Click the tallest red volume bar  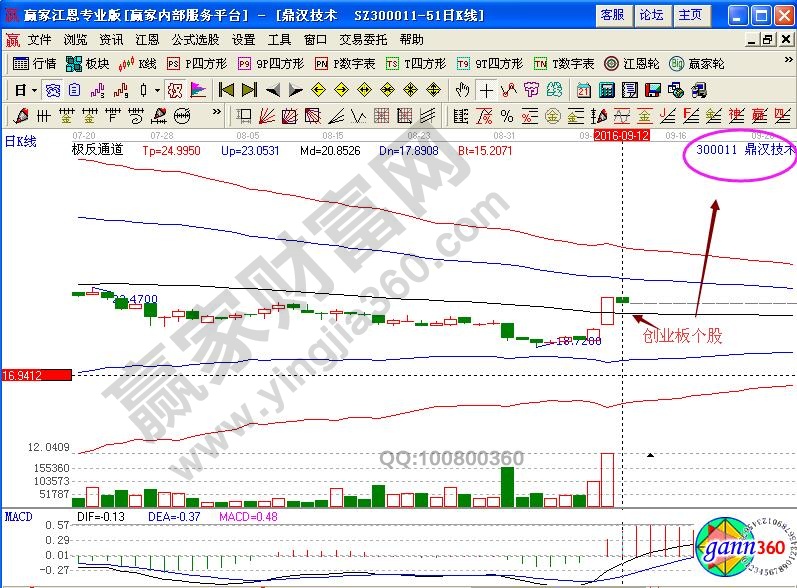(606, 479)
